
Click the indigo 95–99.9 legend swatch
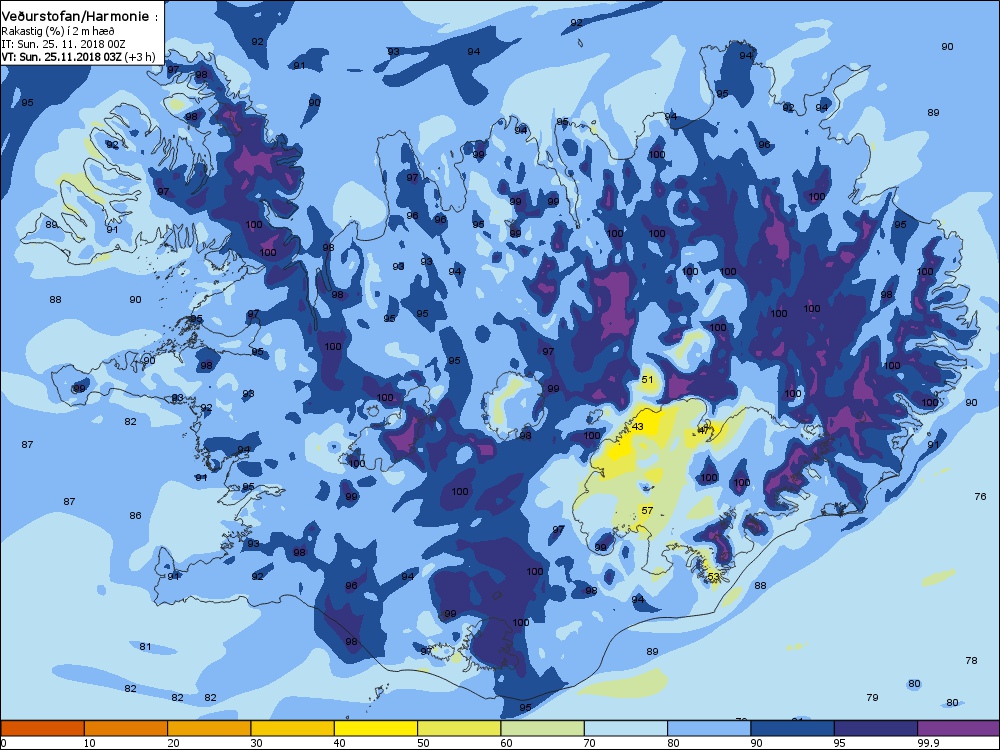[x=876, y=728]
